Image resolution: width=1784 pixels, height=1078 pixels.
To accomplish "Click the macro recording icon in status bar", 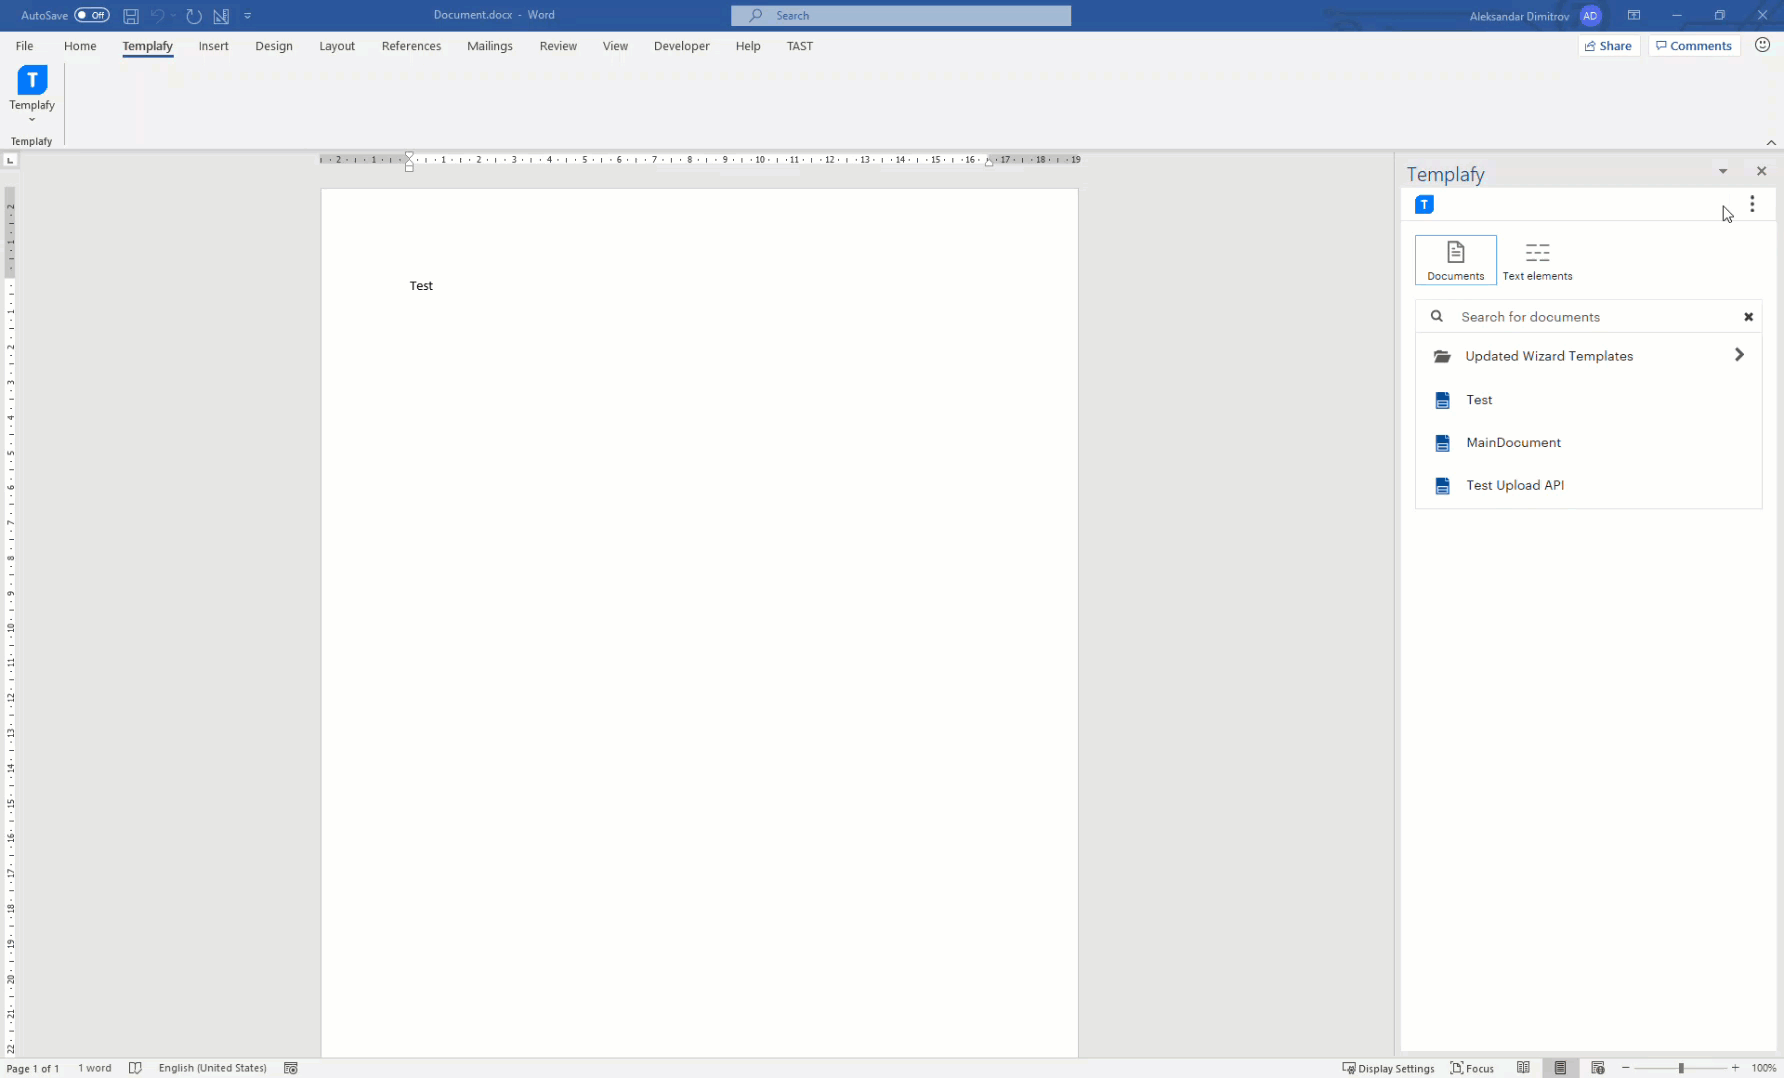I will (x=291, y=1068).
